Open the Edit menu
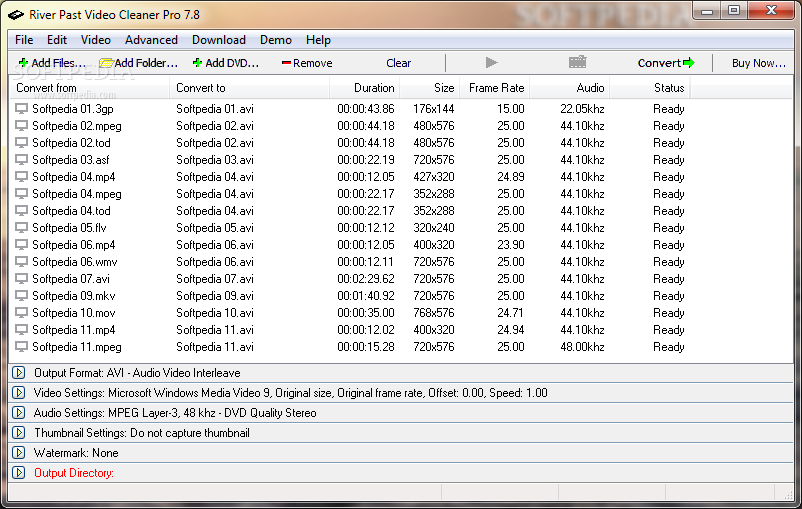This screenshot has width=802, height=509. coord(57,40)
